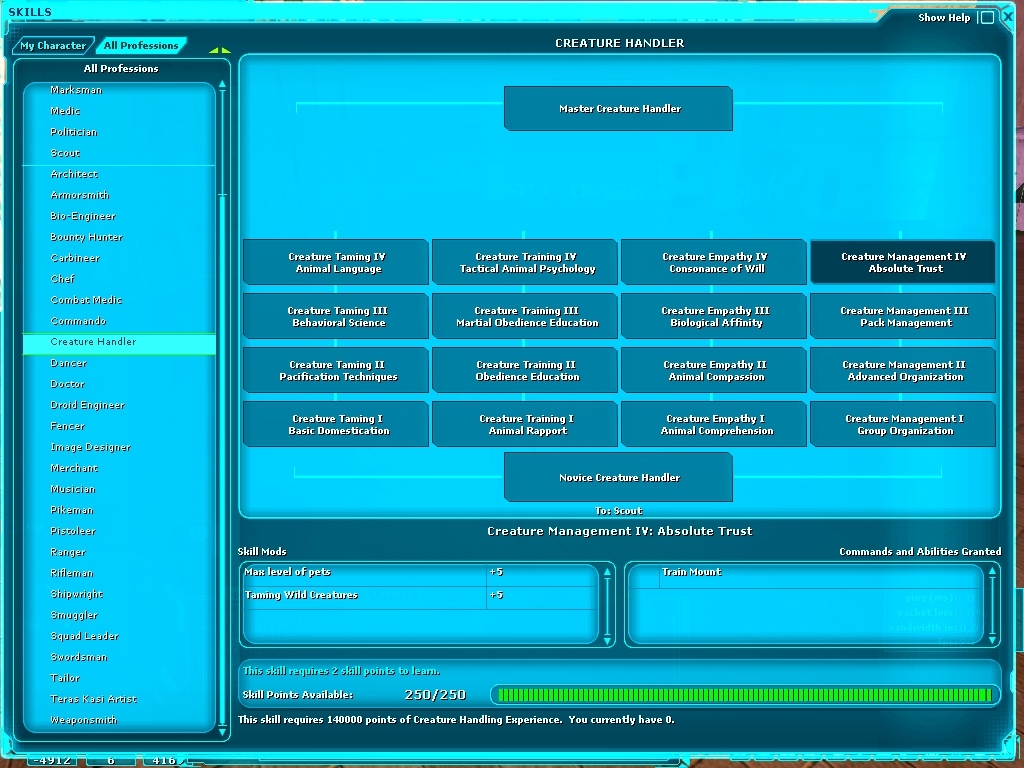This screenshot has width=1024, height=768.
Task: Select Creature Training I Animal Rapport
Action: (525, 424)
